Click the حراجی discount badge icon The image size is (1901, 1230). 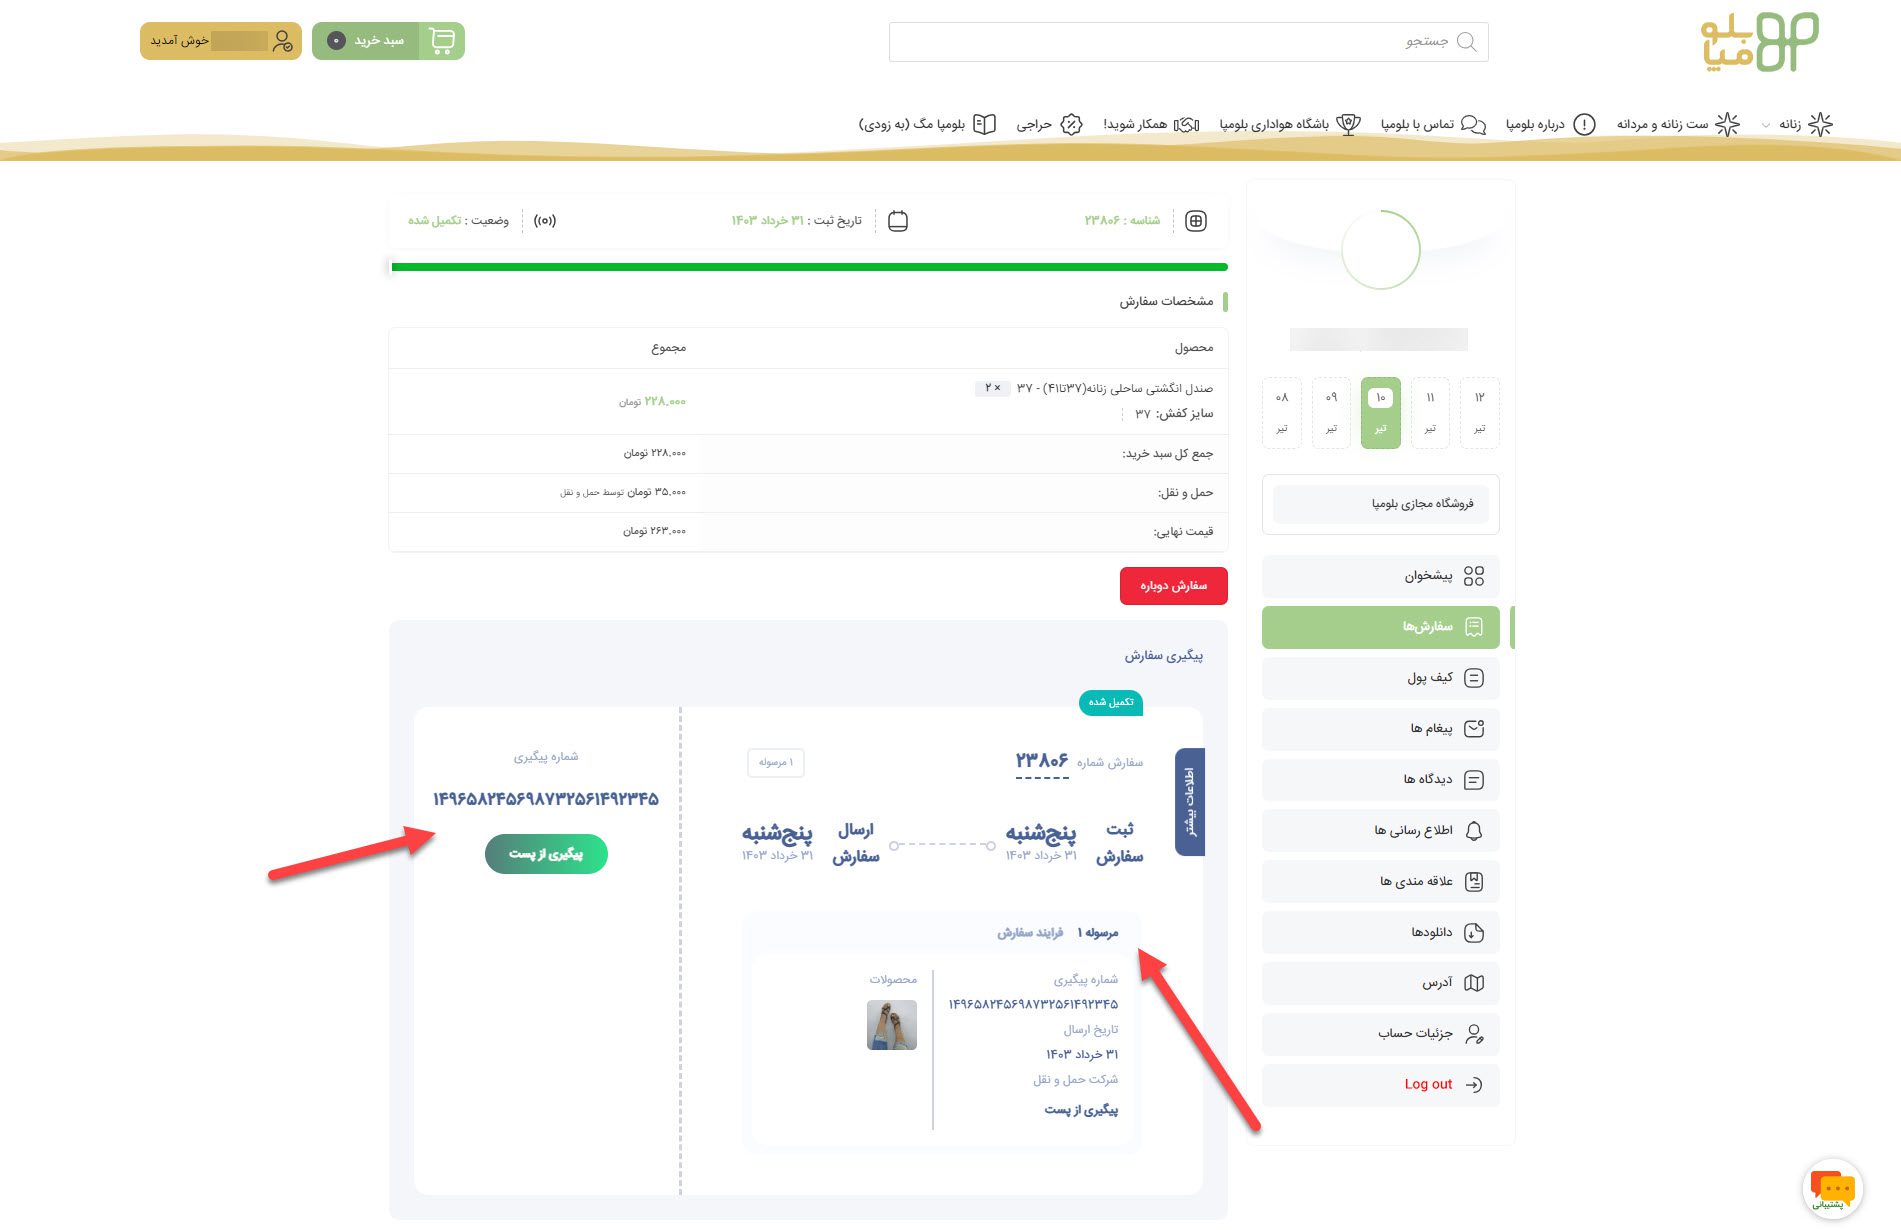pos(1071,124)
